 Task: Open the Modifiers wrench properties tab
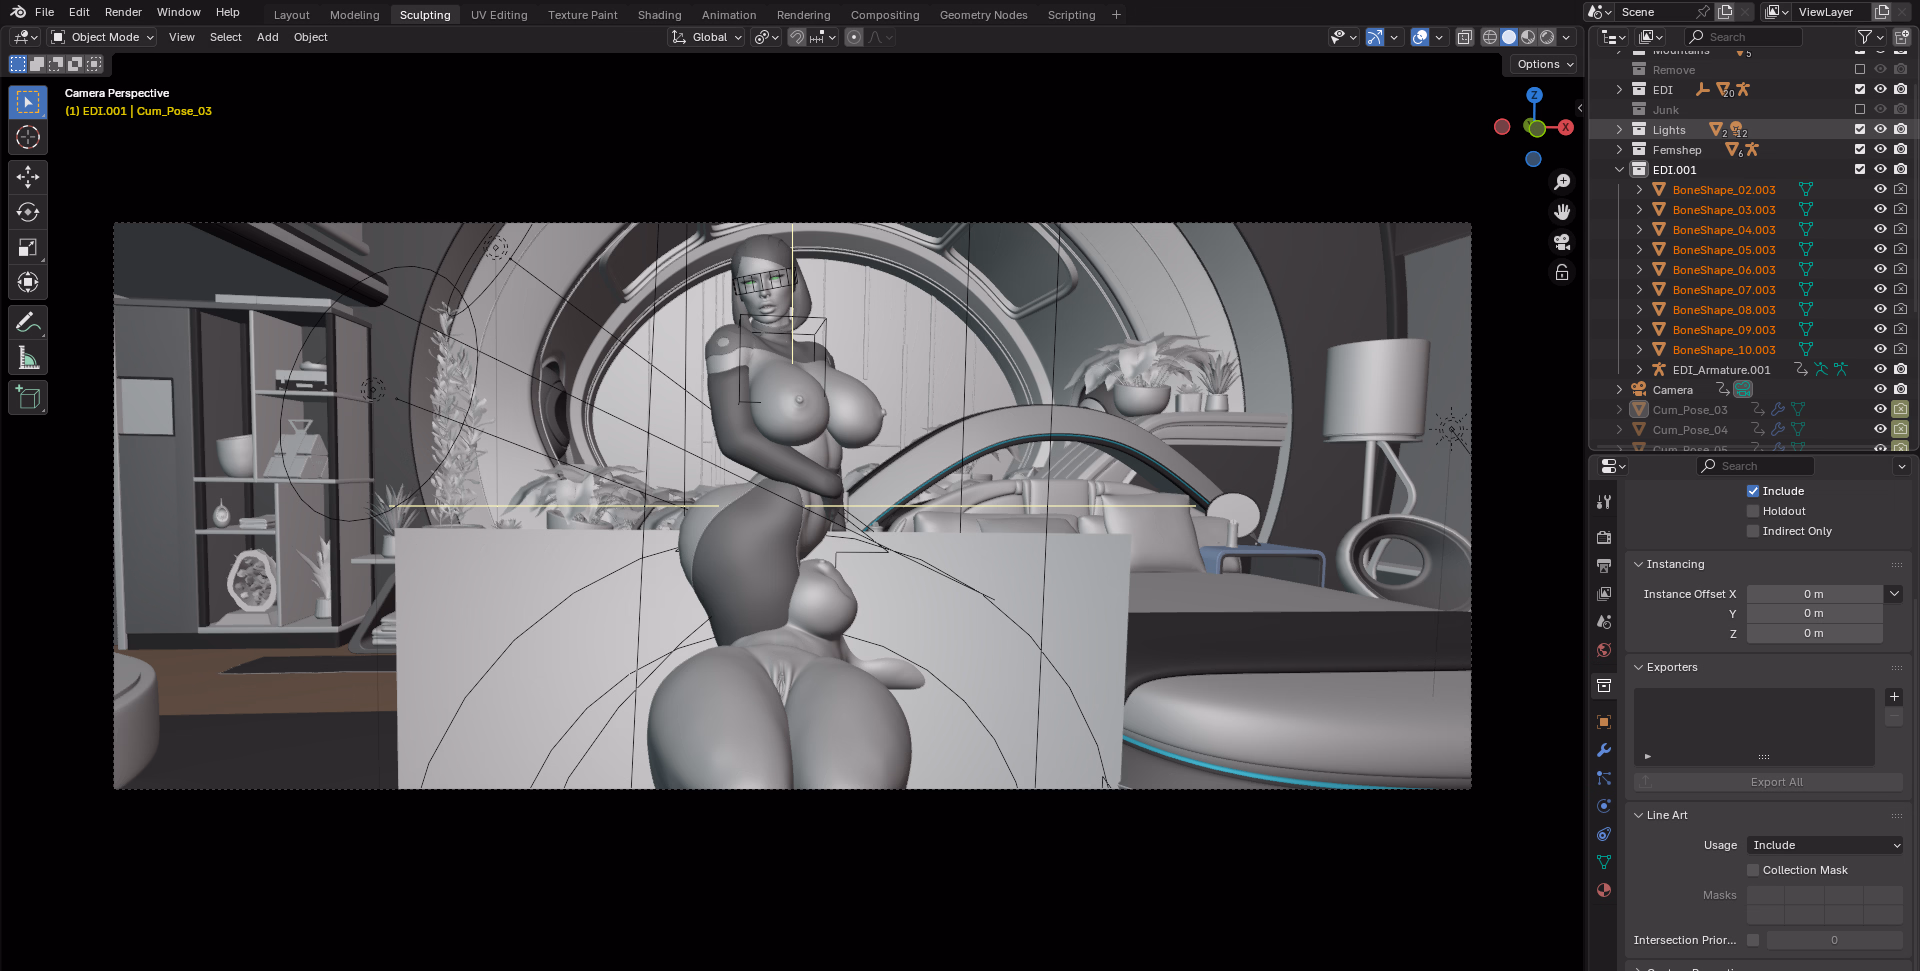point(1604,750)
